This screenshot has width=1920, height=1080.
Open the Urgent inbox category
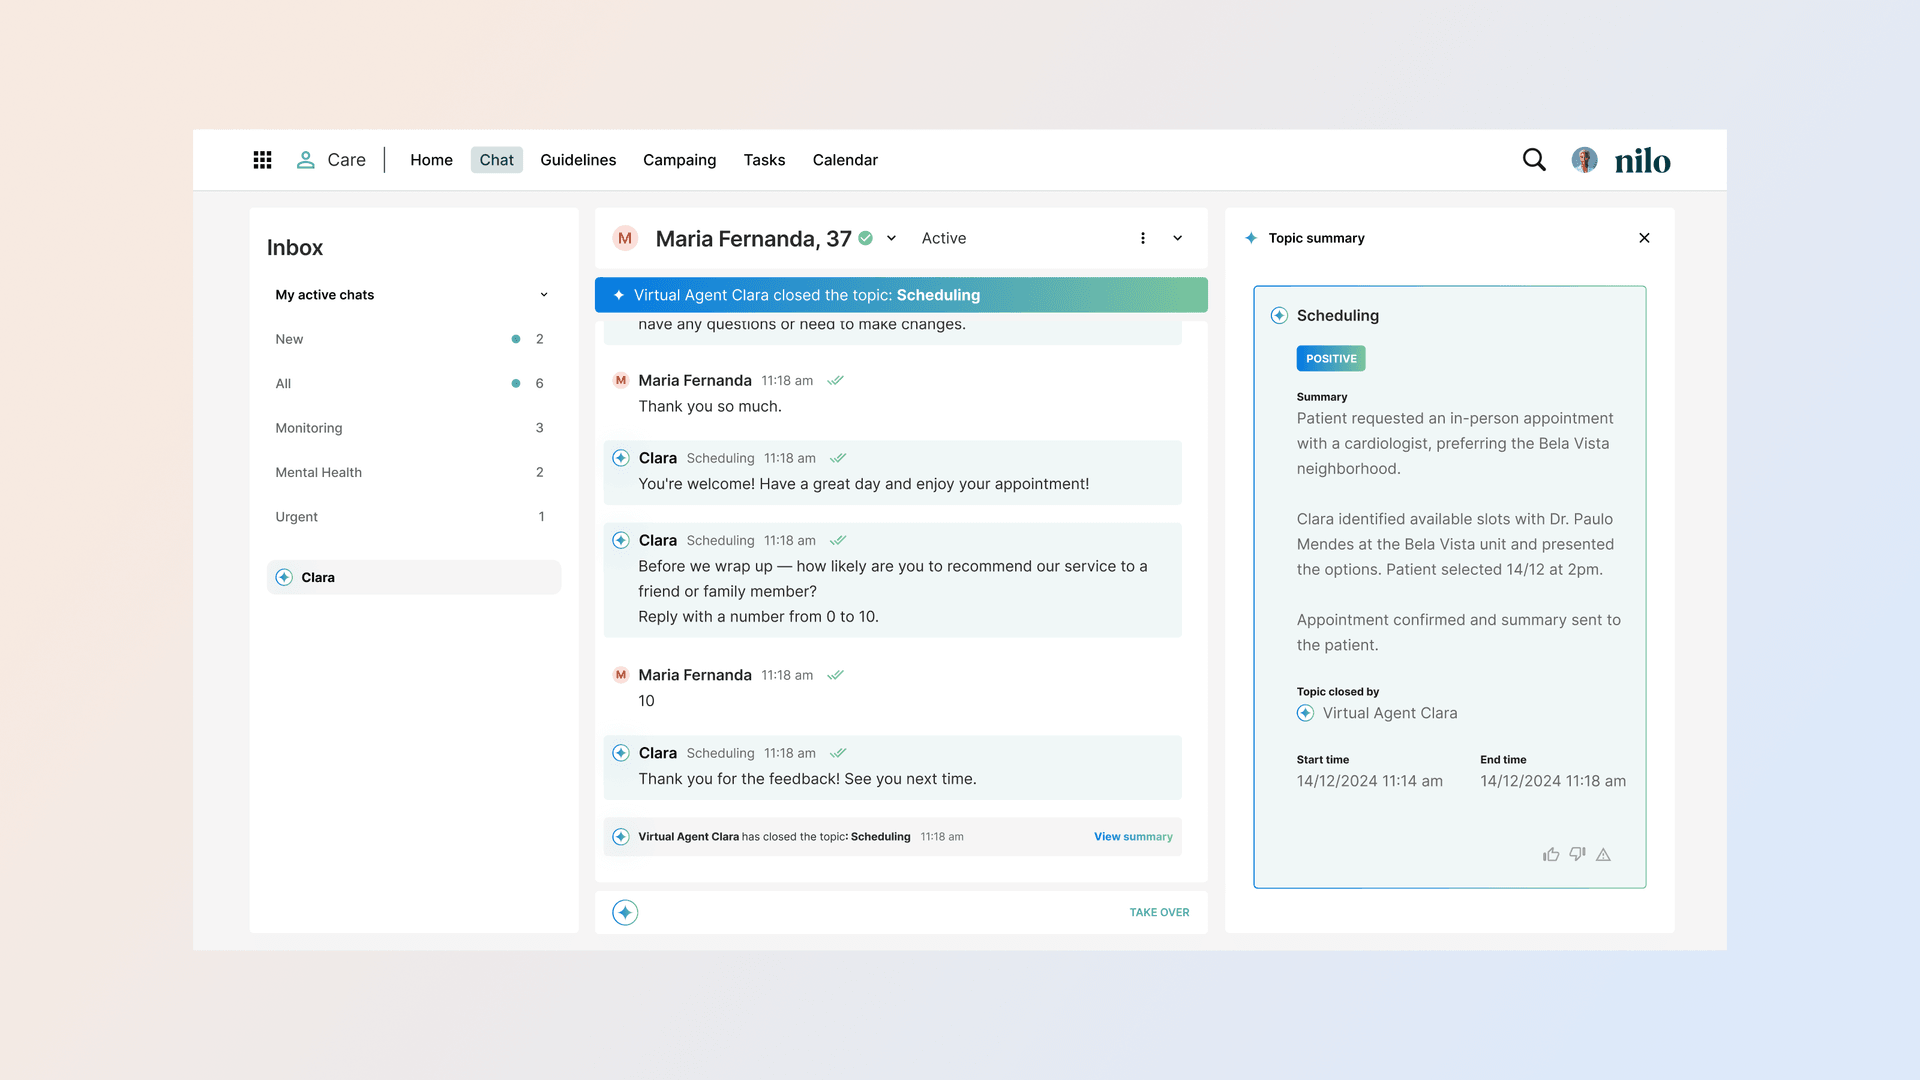click(x=412, y=517)
